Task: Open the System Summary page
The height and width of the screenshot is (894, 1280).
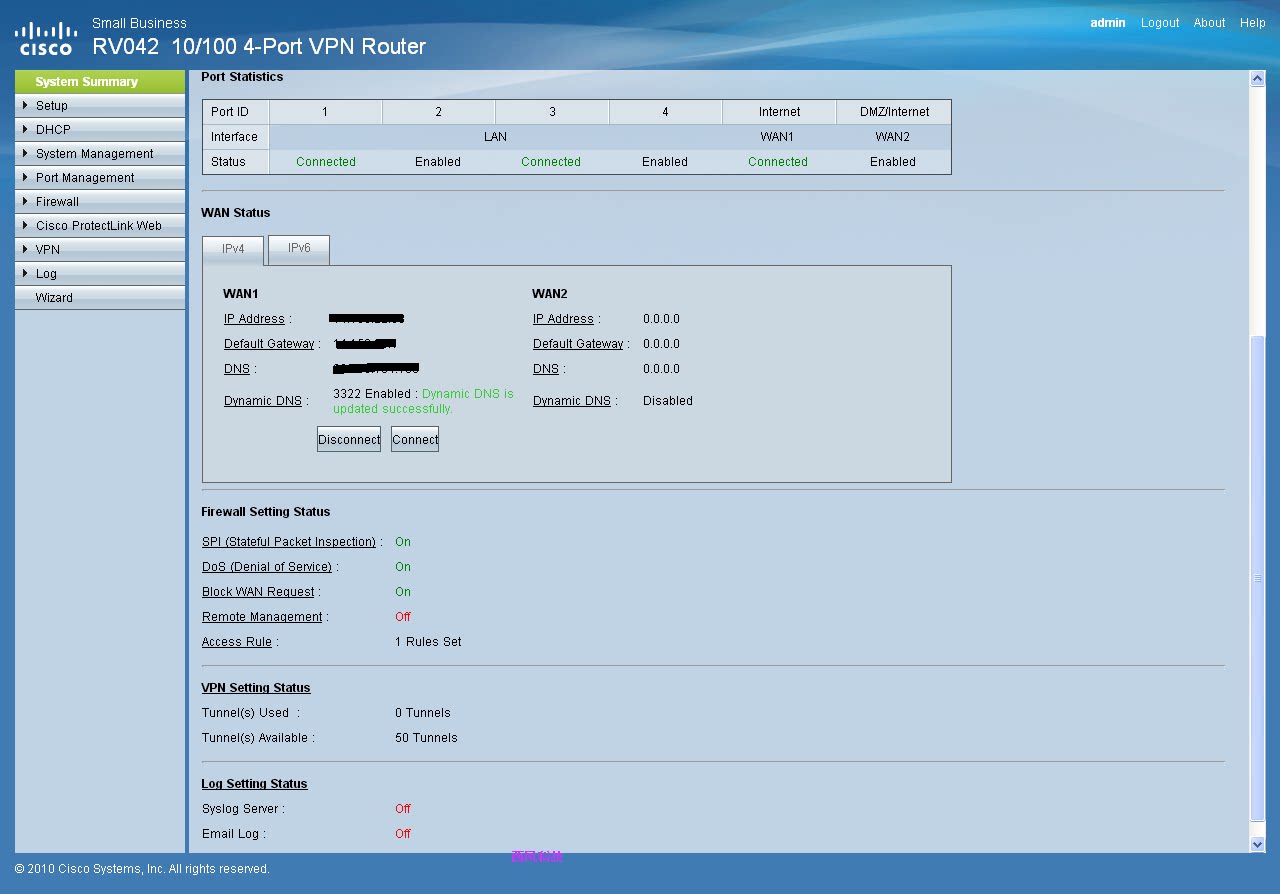Action: pyautogui.click(x=100, y=82)
